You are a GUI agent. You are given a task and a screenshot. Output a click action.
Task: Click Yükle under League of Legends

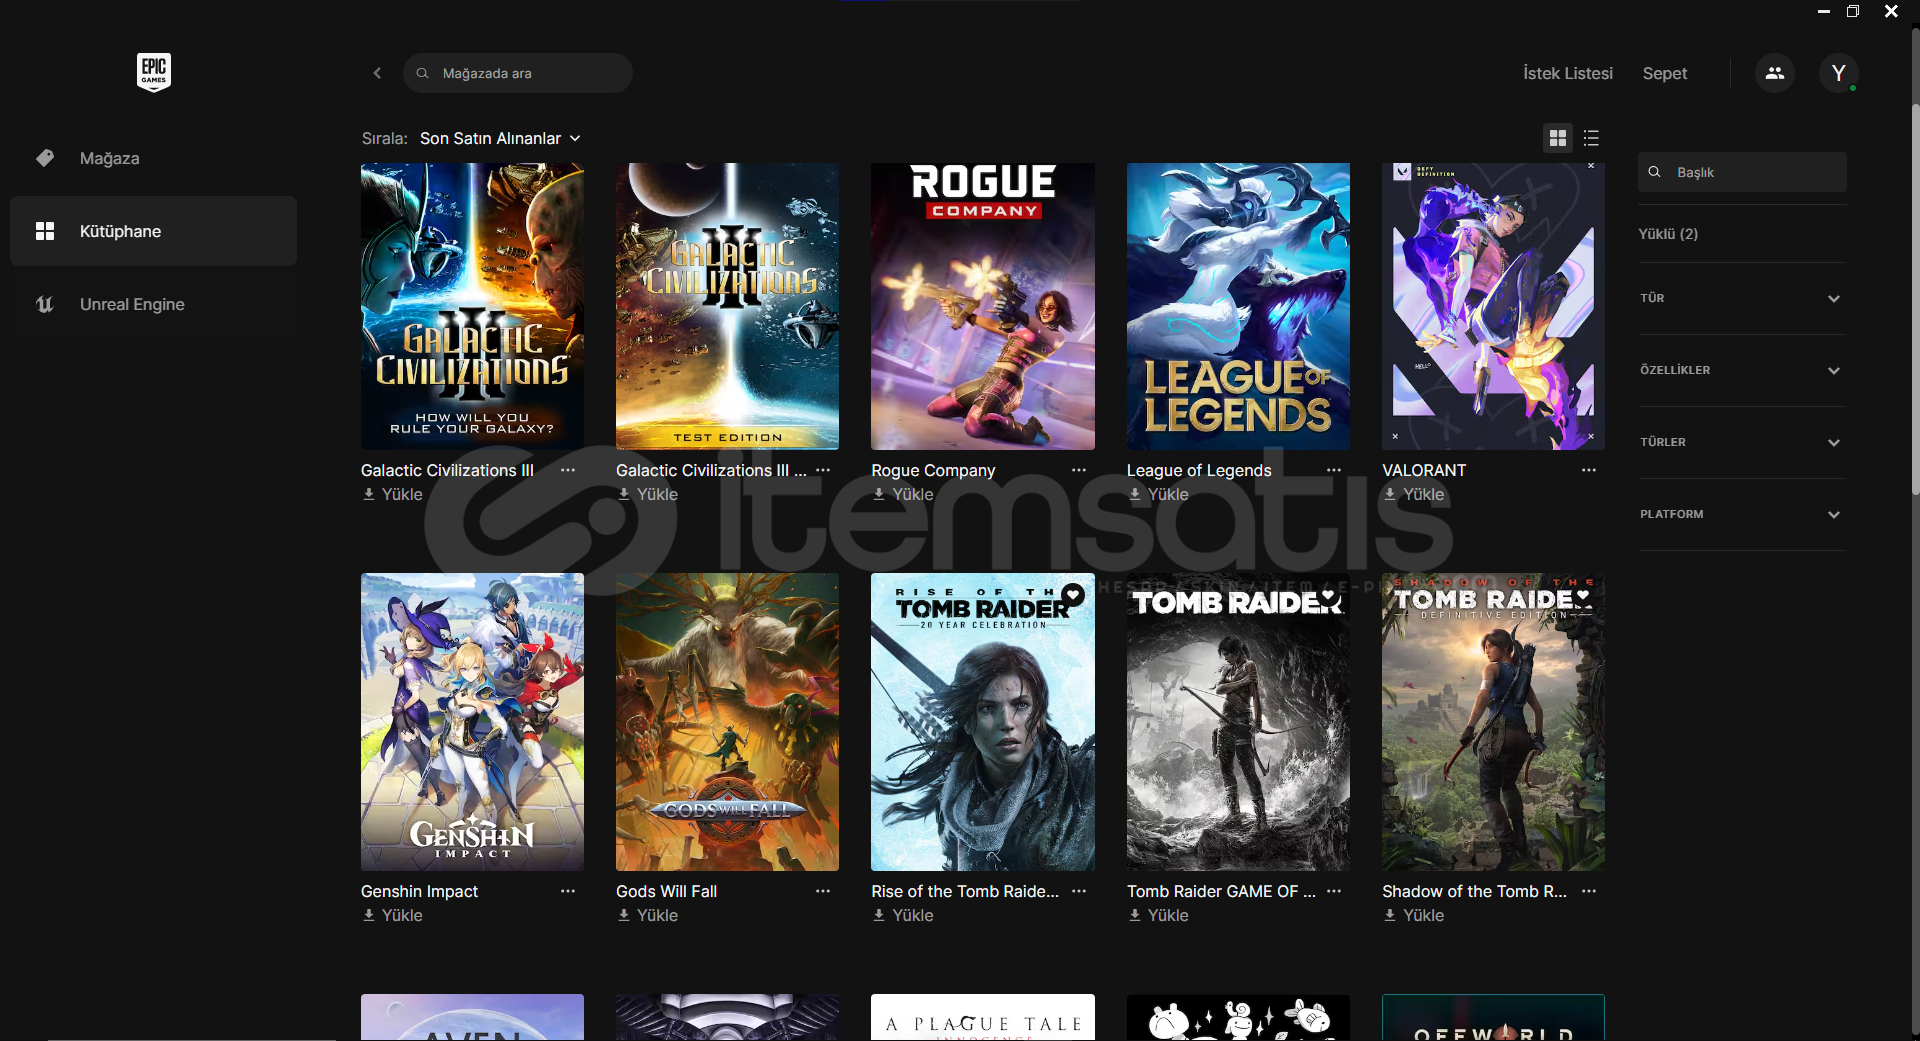pos(1158,494)
